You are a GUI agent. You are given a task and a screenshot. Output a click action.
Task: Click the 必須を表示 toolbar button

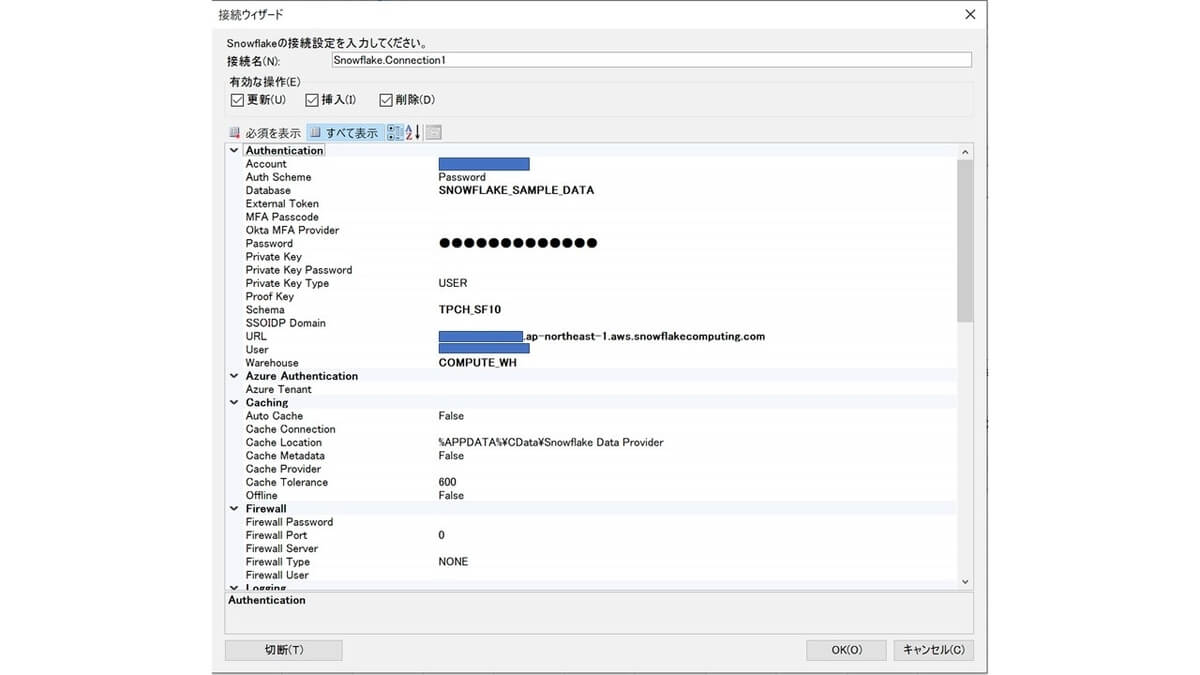coord(264,133)
